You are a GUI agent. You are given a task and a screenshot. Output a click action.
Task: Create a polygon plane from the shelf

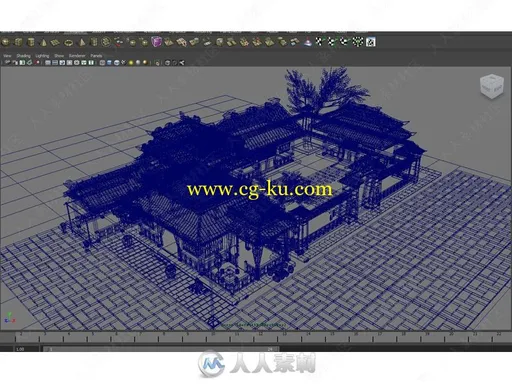coord(55,43)
